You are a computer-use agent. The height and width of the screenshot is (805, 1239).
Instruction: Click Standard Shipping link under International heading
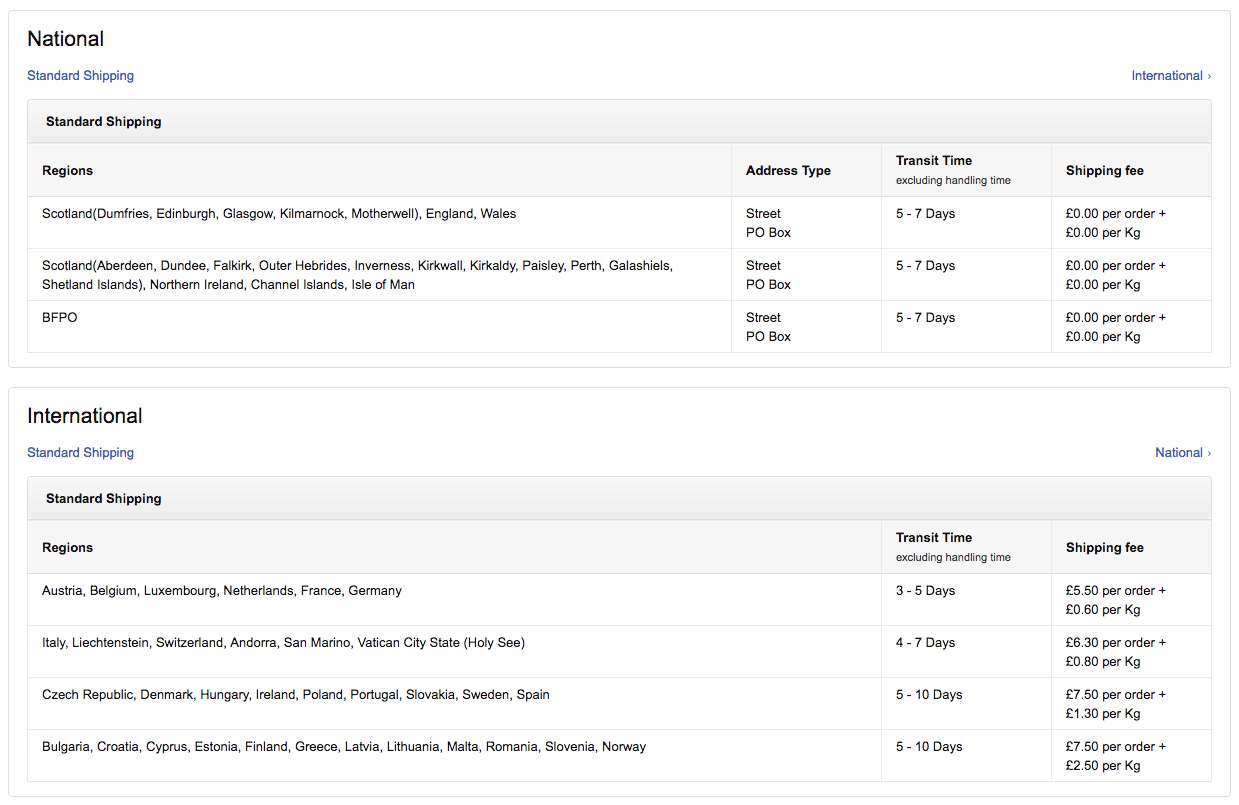pyautogui.click(x=80, y=453)
